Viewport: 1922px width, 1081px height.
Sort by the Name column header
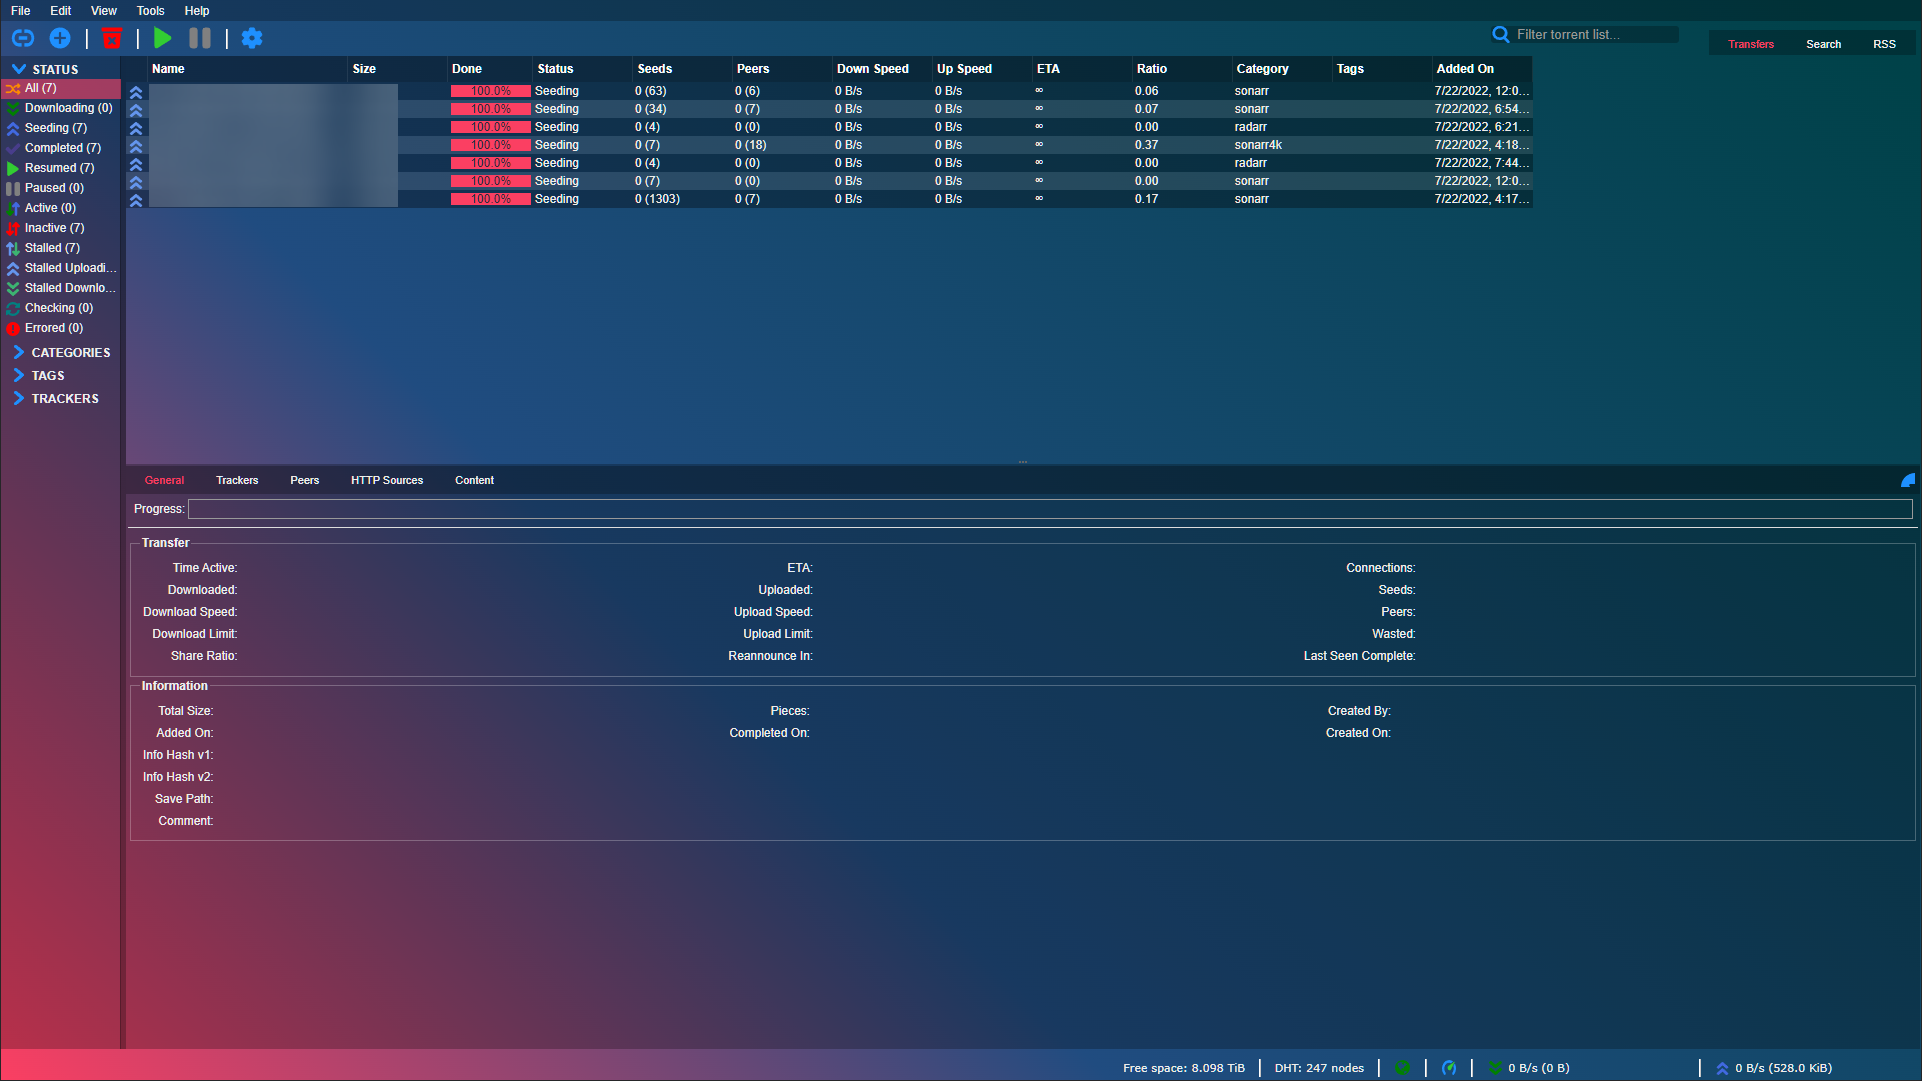247,69
